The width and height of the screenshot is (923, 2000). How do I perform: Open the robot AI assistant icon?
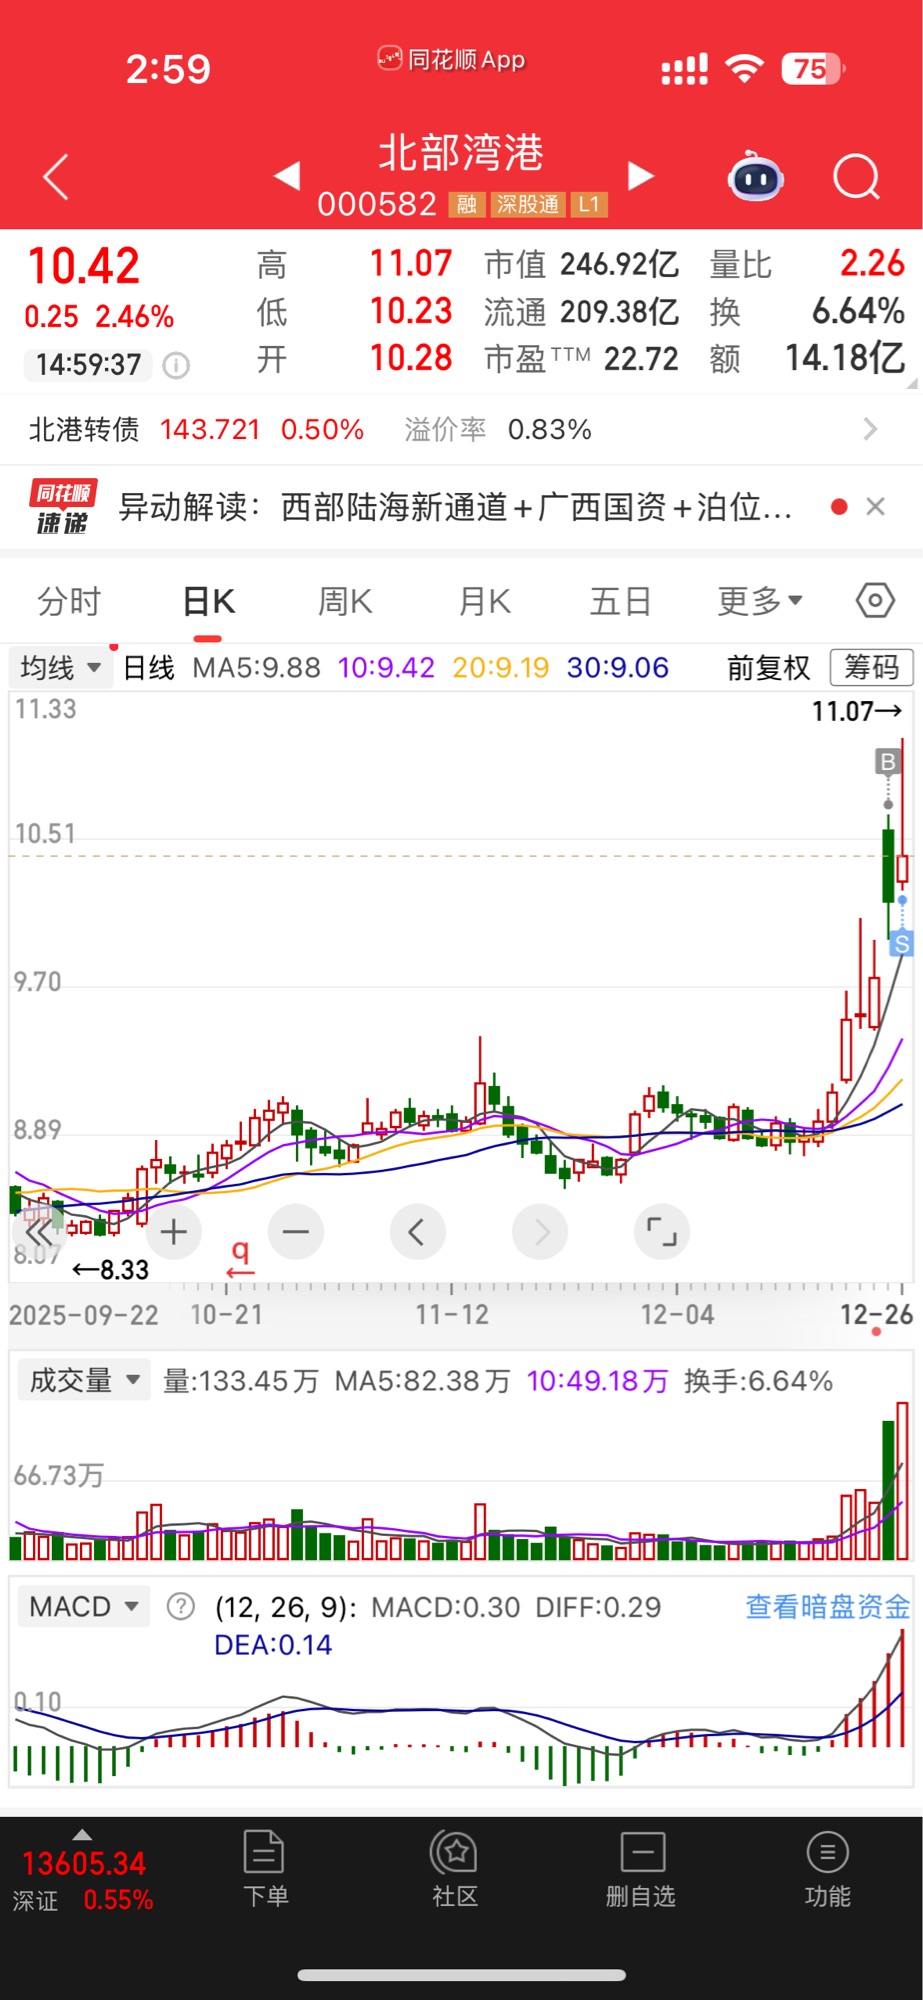[756, 178]
